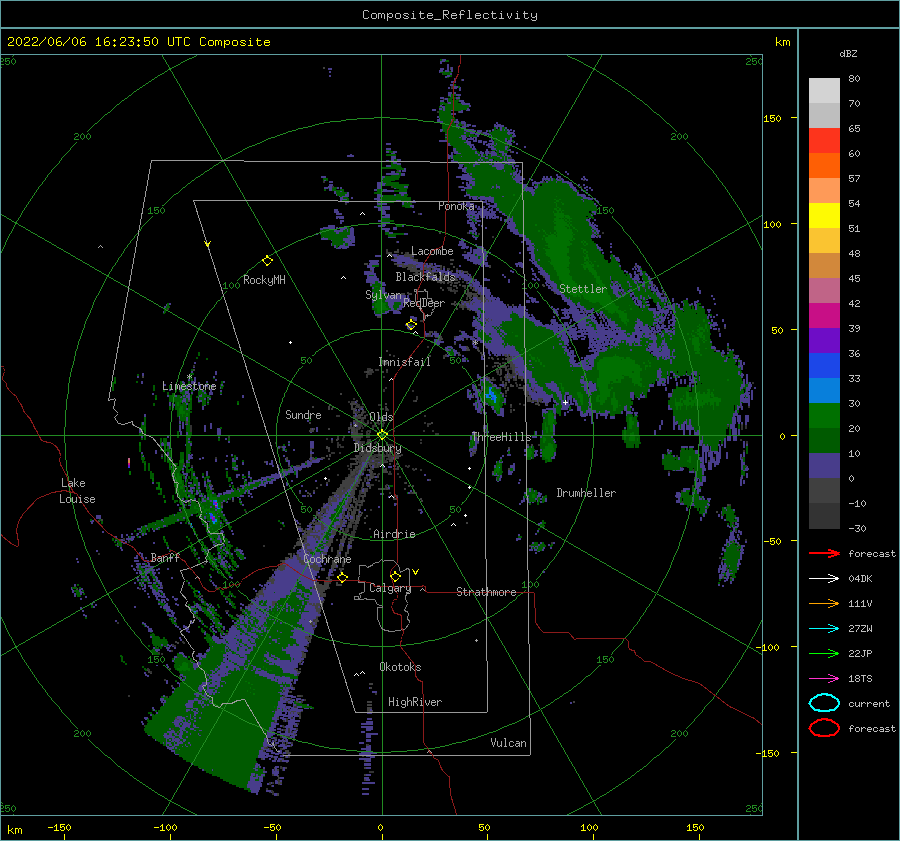900x841 pixels.
Task: Click the orange 111V arrow icon
Action: 824,603
